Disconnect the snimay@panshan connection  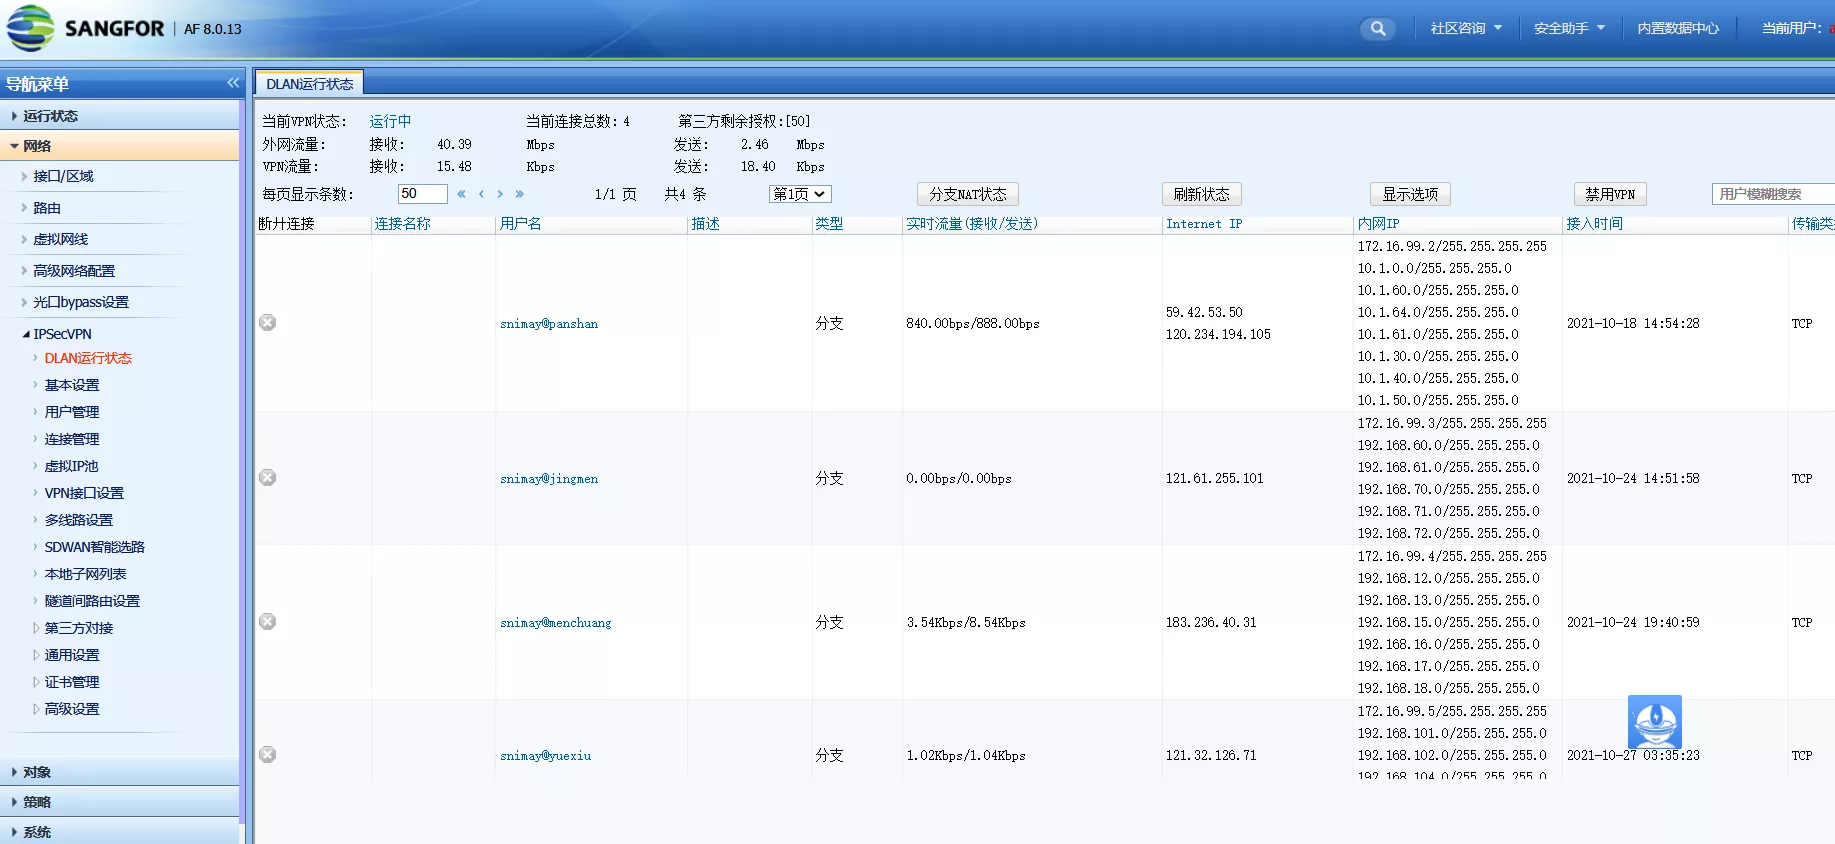coord(268,323)
